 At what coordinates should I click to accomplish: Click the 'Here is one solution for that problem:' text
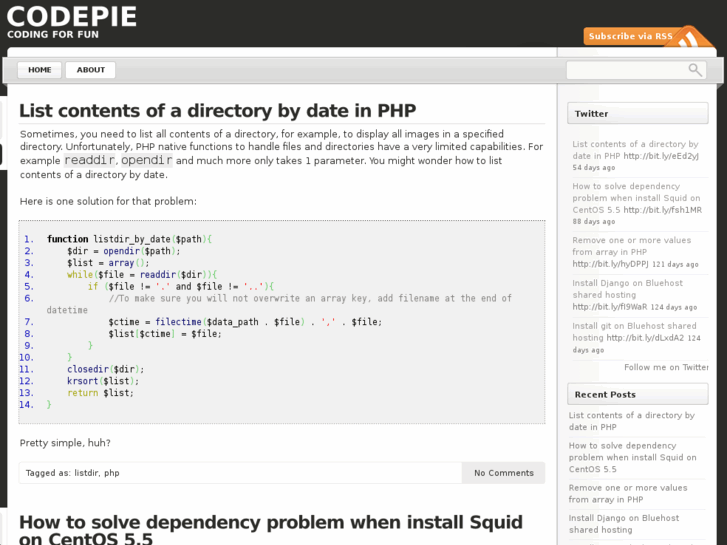pyautogui.click(x=108, y=201)
